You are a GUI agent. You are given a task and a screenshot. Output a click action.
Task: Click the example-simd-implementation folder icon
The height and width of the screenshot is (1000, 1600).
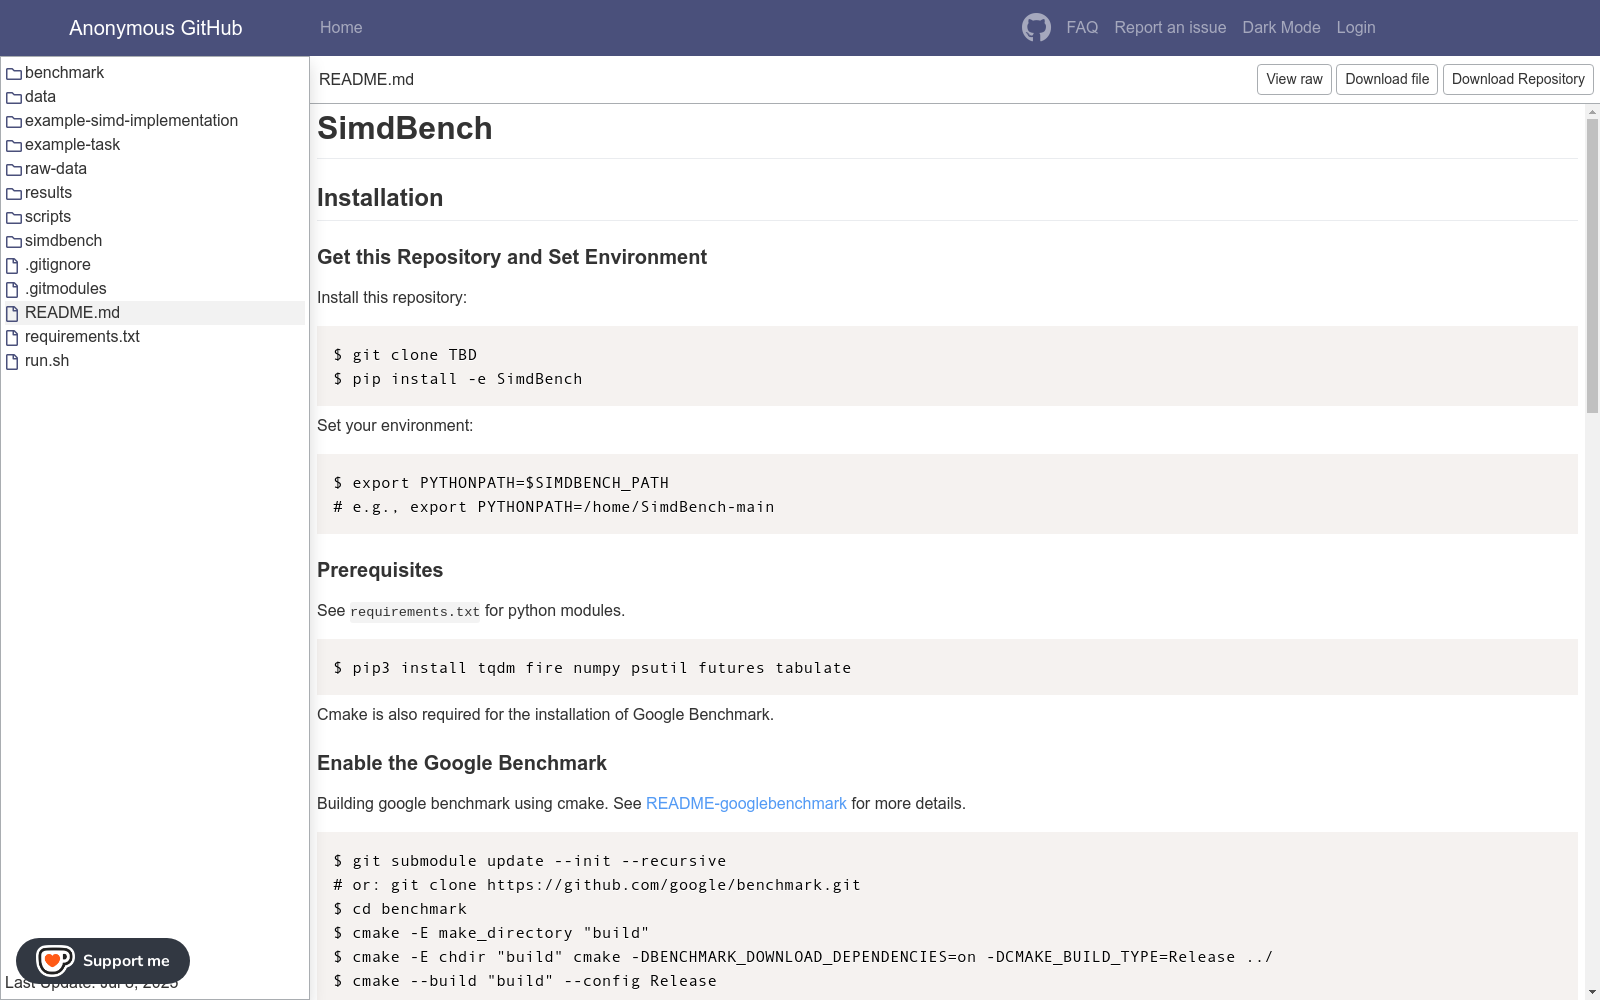coord(14,122)
